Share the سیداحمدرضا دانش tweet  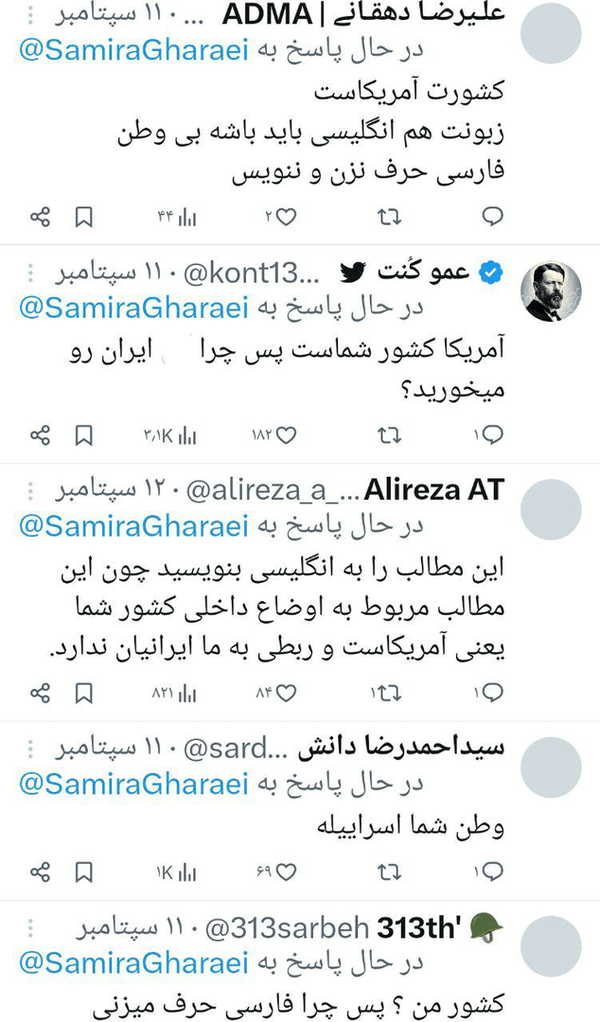[40, 873]
